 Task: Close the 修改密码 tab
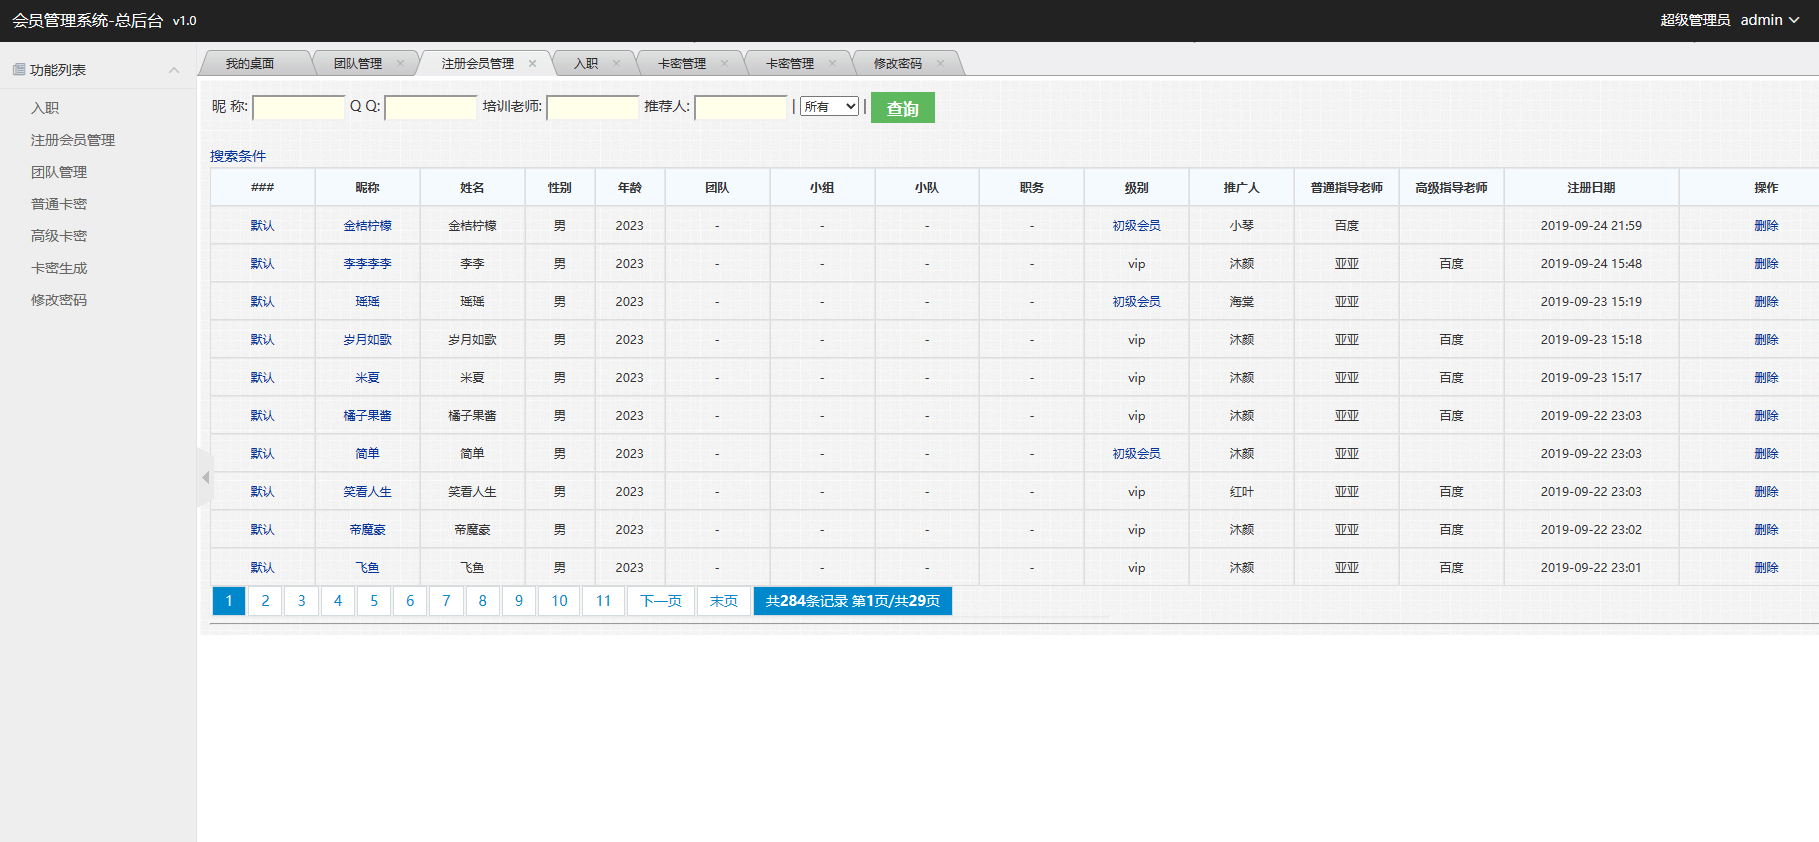[x=941, y=63]
